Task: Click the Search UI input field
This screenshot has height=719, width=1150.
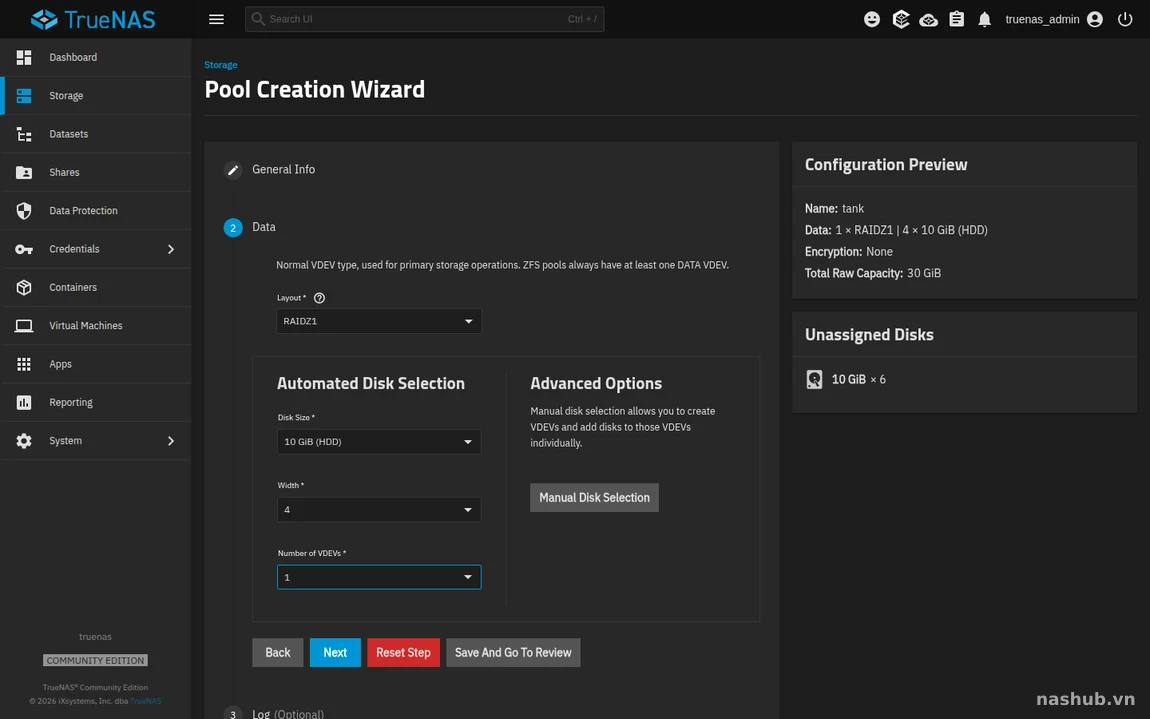Action: (425, 19)
